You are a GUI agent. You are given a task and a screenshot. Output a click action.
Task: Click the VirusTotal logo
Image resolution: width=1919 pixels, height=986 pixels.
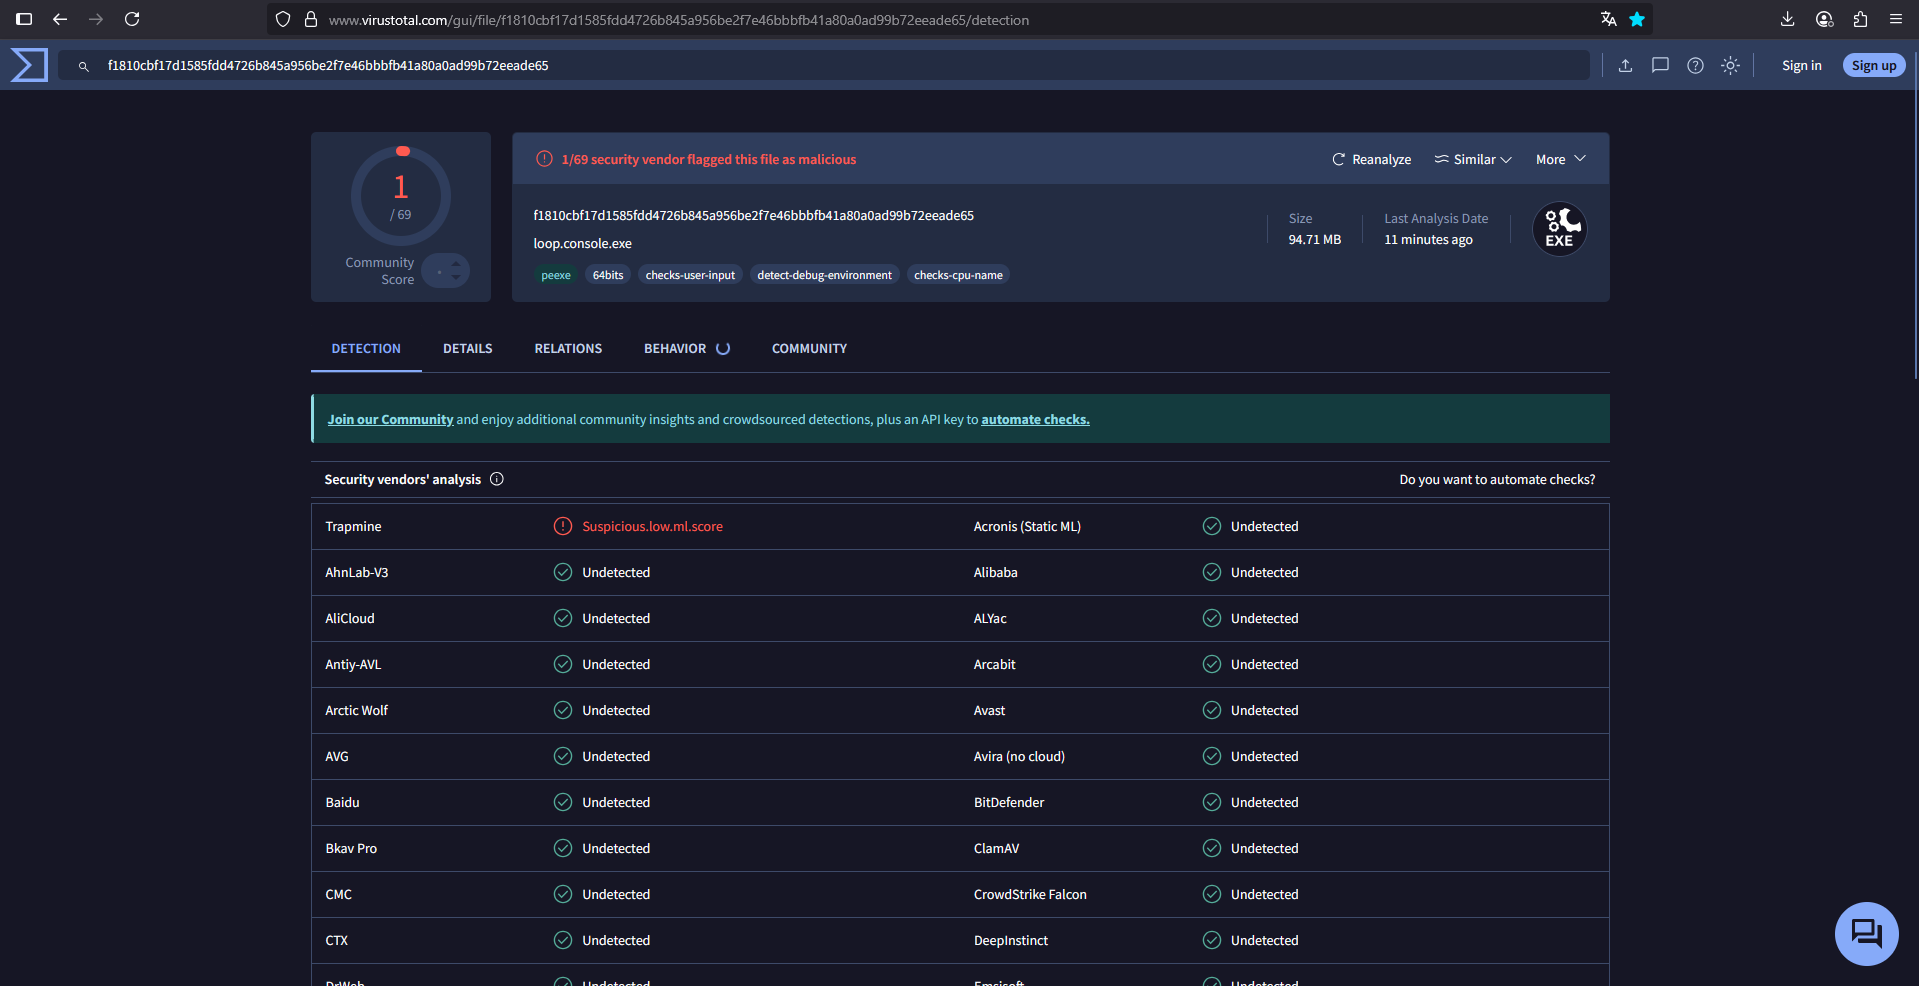click(x=29, y=65)
